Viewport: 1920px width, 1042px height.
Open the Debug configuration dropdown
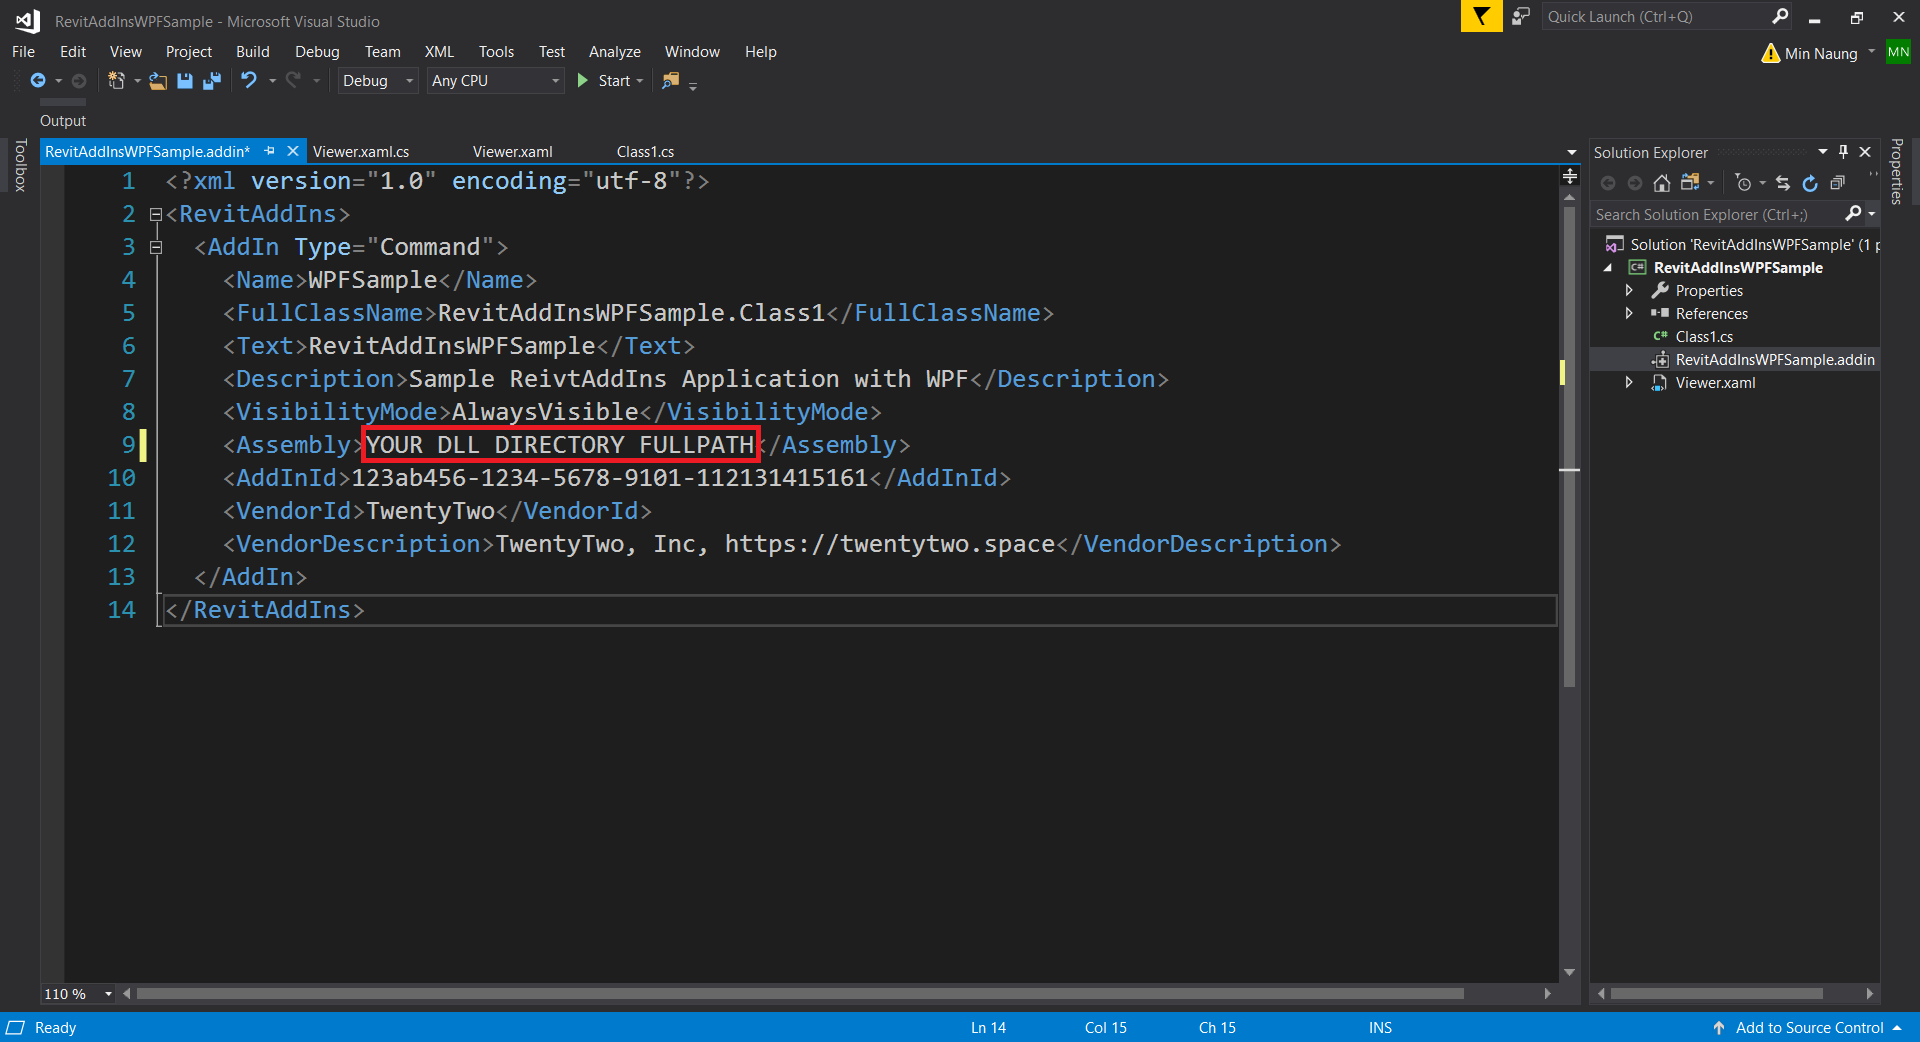point(377,81)
